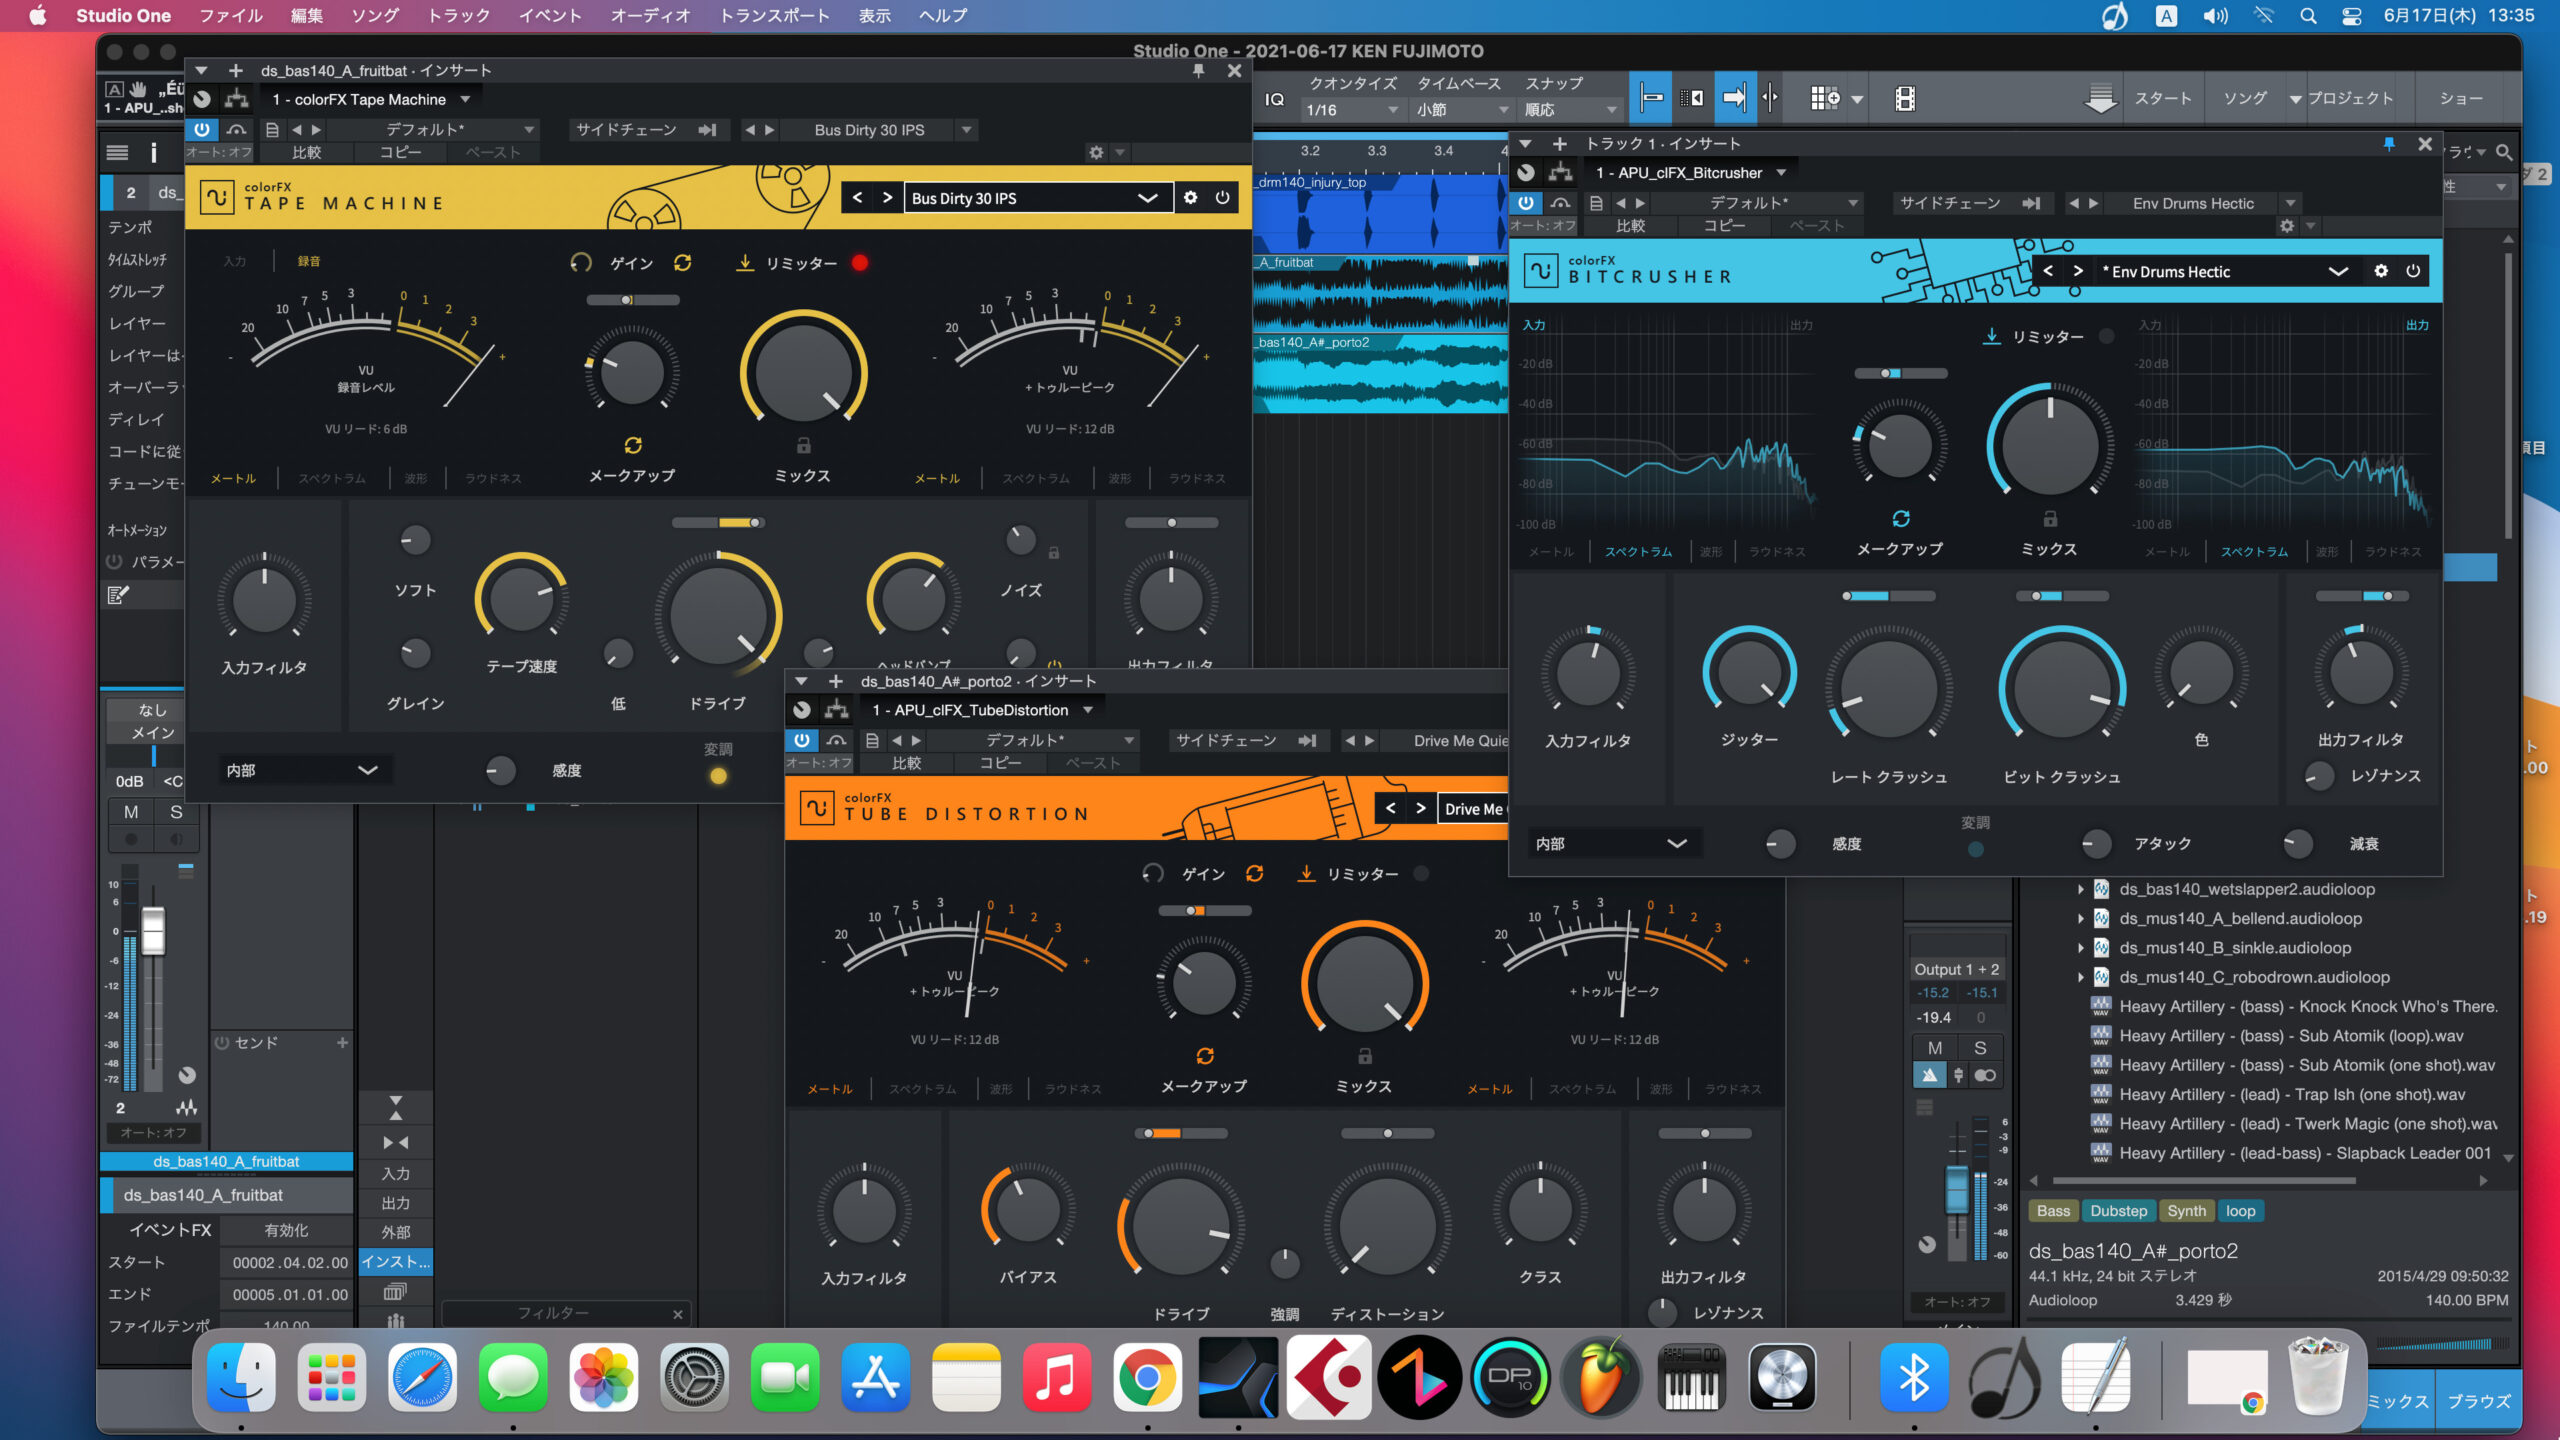The height and width of the screenshot is (1440, 2560).
Task: Open FL Studio fruit icon in Dock
Action: pyautogui.click(x=1601, y=1377)
